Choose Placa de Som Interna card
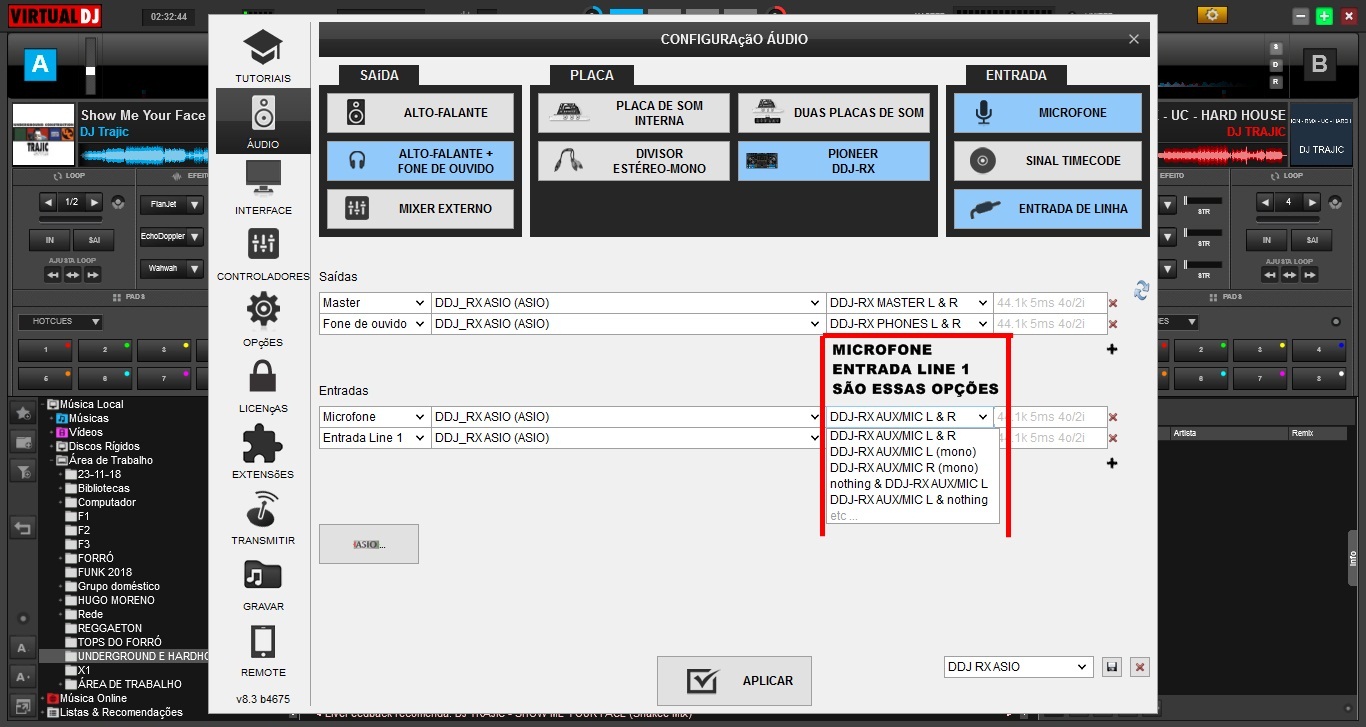 pyautogui.click(x=634, y=113)
